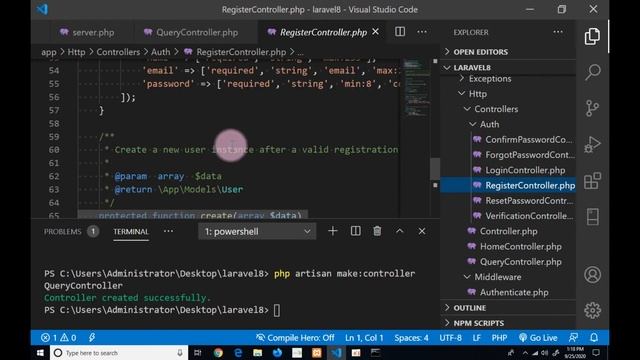Change indentation via 'Spaces: 4'

coord(411,338)
